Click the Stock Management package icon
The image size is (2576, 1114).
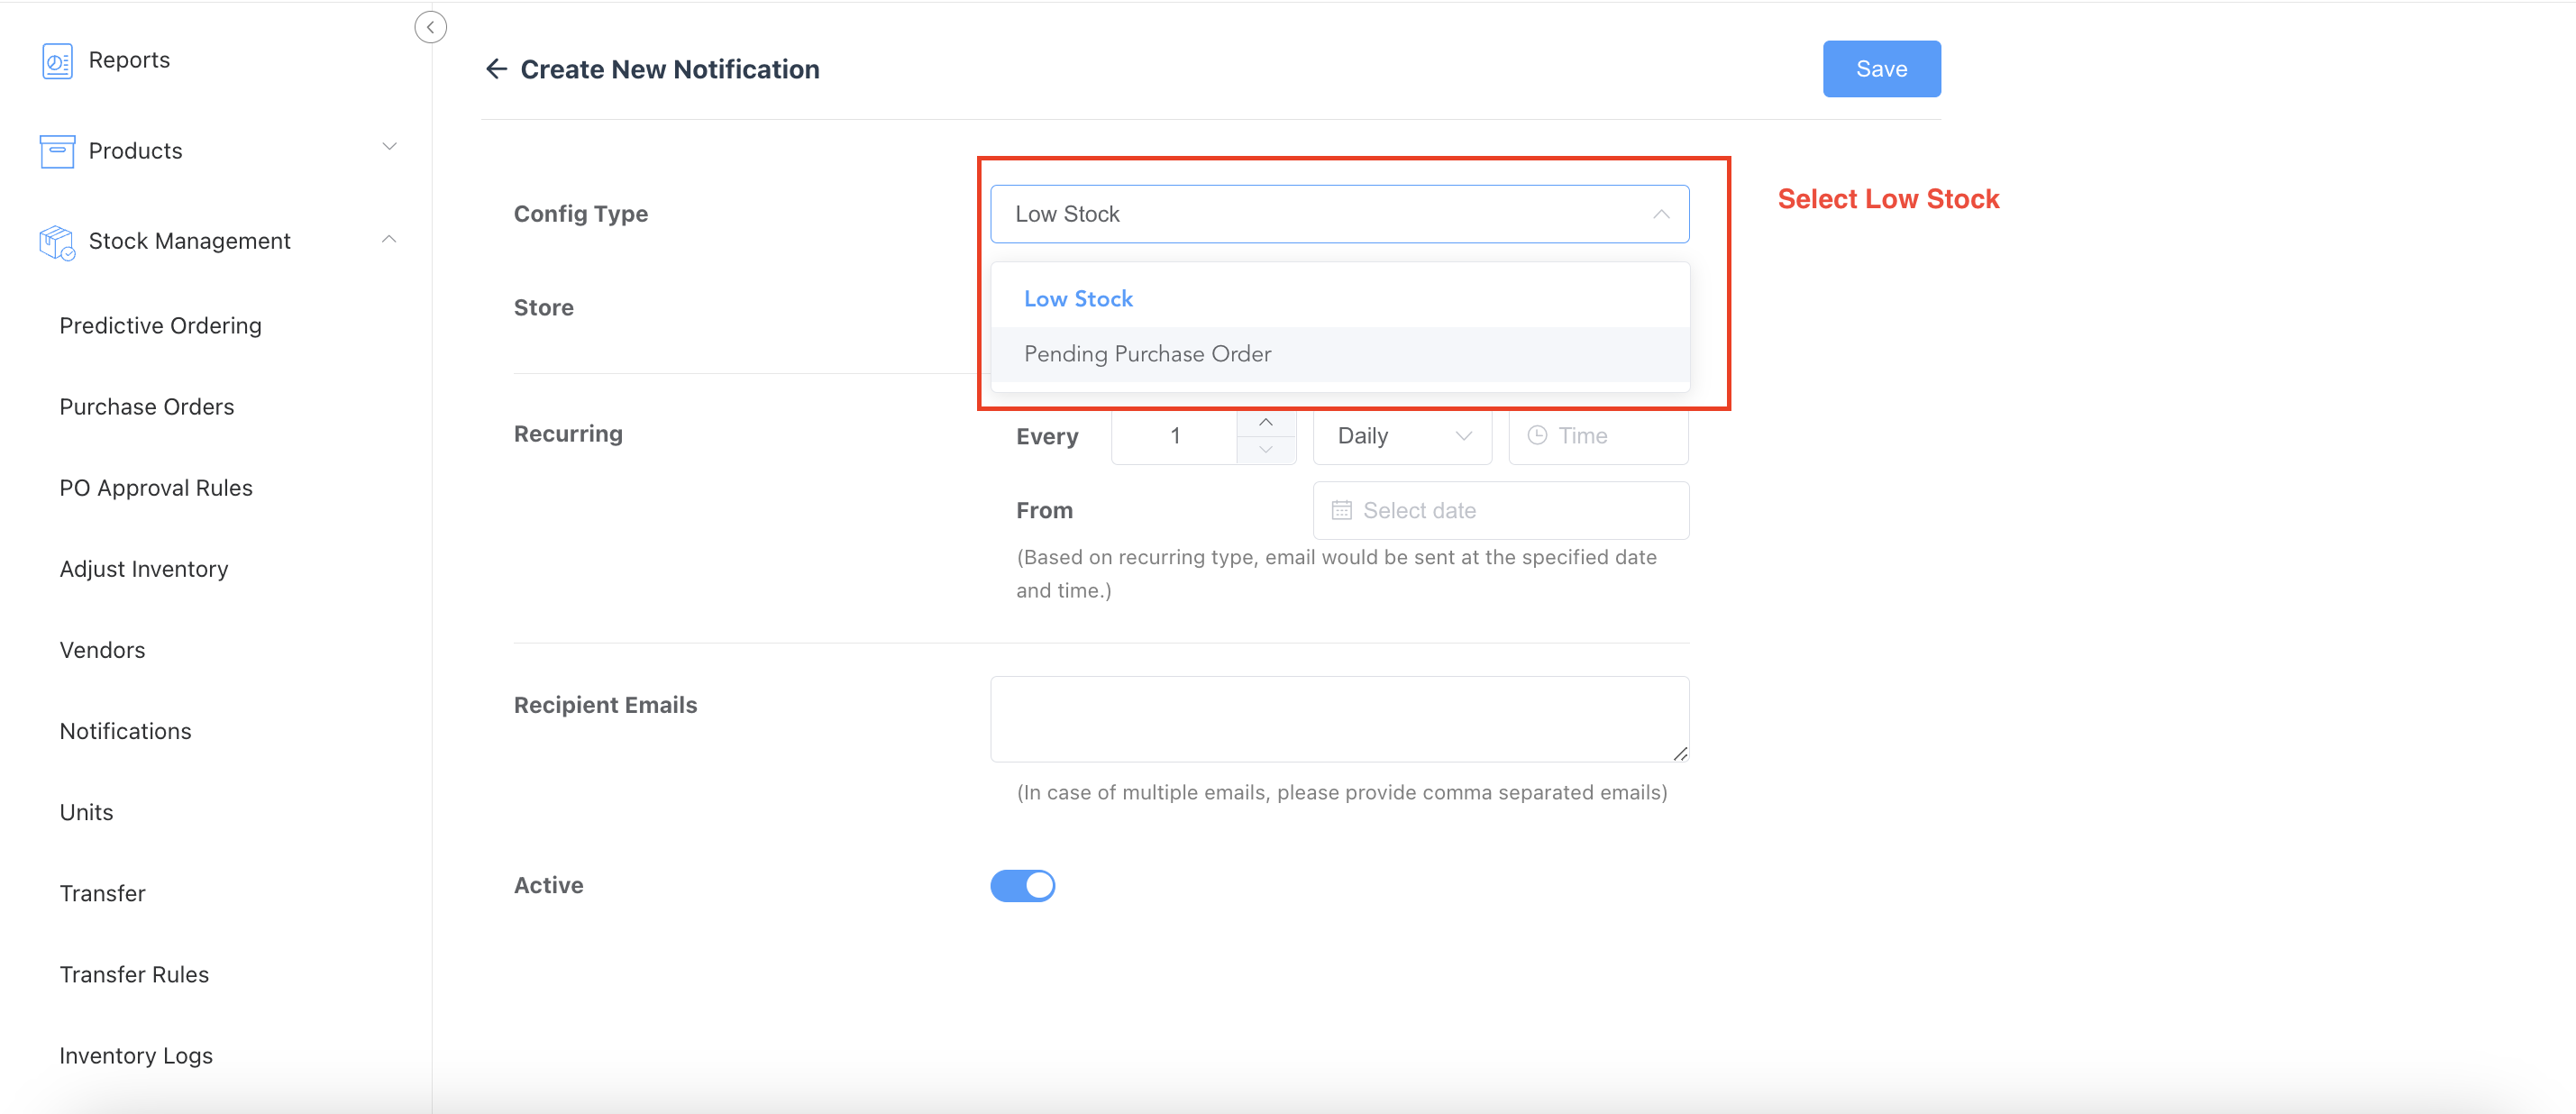57,242
